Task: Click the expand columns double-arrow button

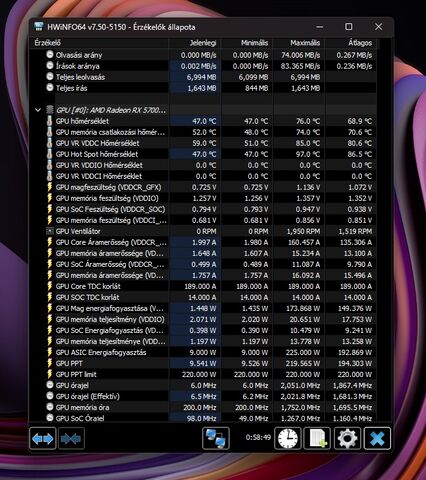Action: [43, 439]
